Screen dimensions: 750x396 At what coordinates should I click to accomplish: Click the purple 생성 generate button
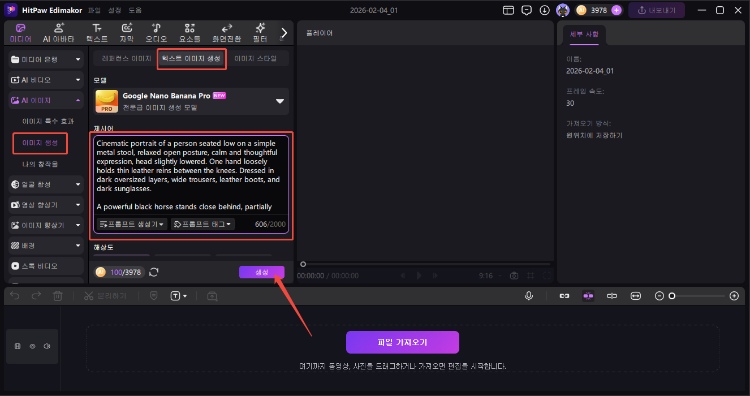pos(262,272)
